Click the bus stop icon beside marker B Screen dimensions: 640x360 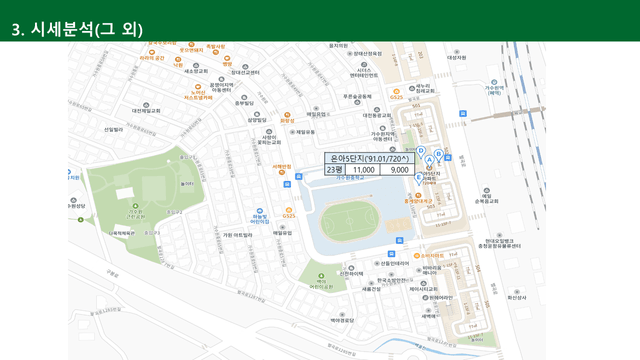(x=448, y=158)
